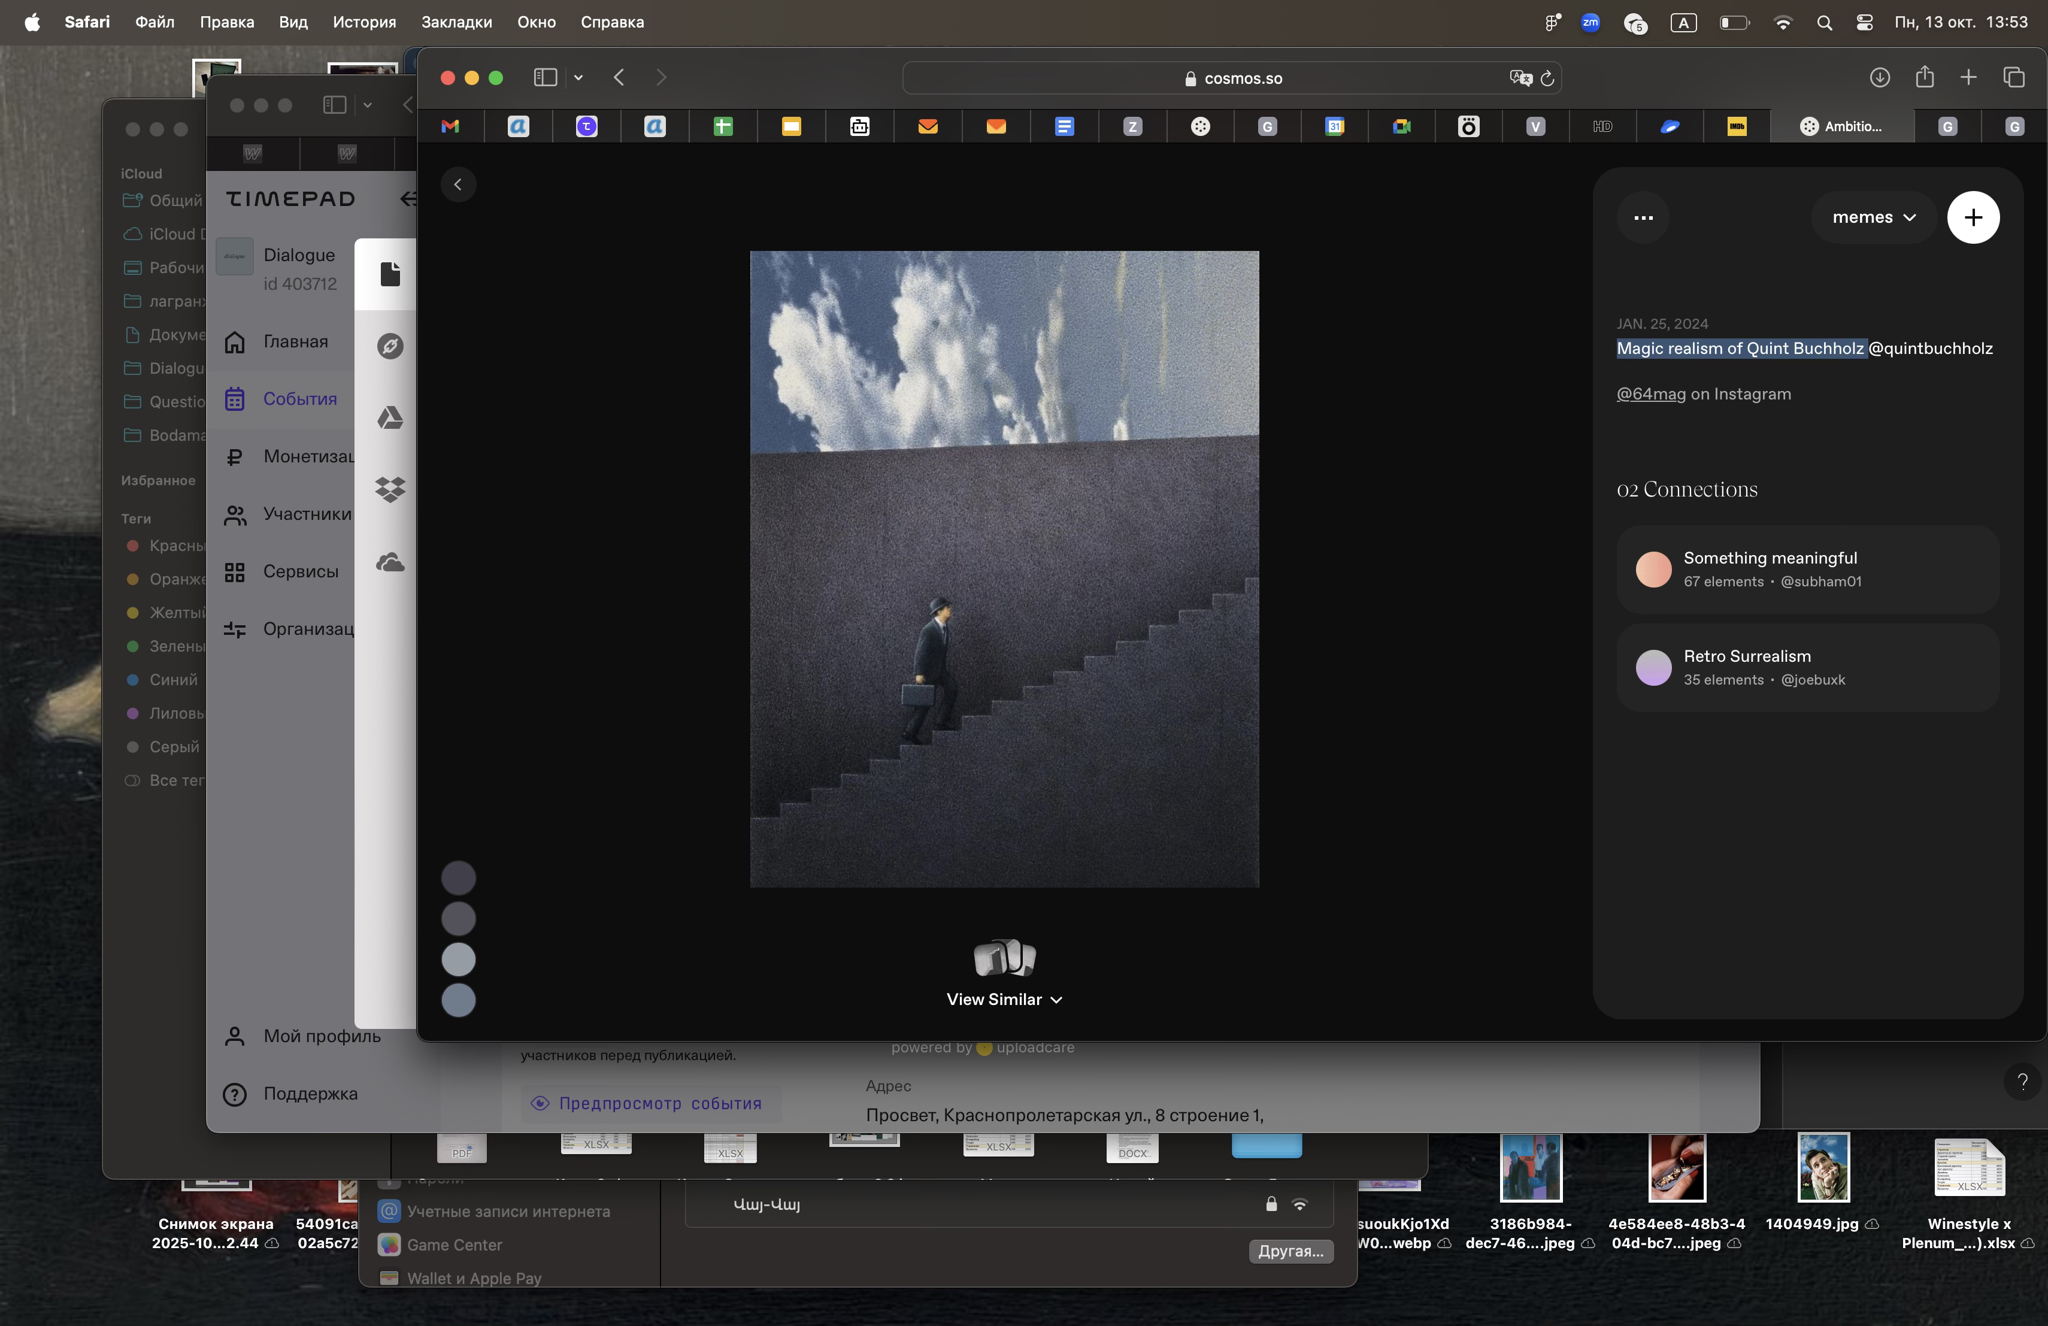This screenshot has height=1326, width=2048.
Task: Expand the View Similar chevron
Action: pos(1057,999)
